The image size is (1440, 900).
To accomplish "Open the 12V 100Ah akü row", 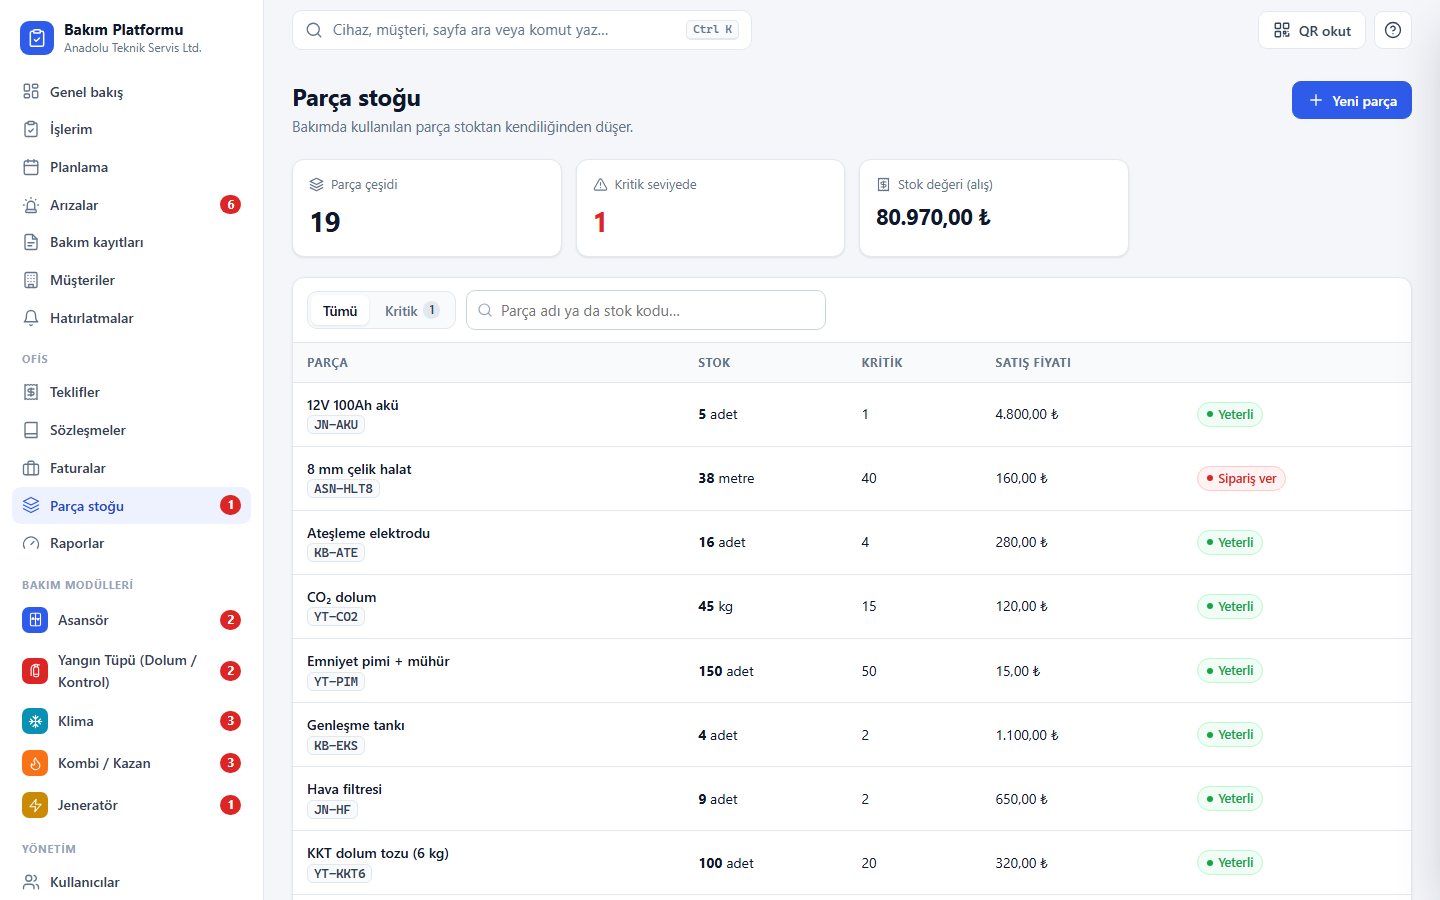I will point(852,414).
